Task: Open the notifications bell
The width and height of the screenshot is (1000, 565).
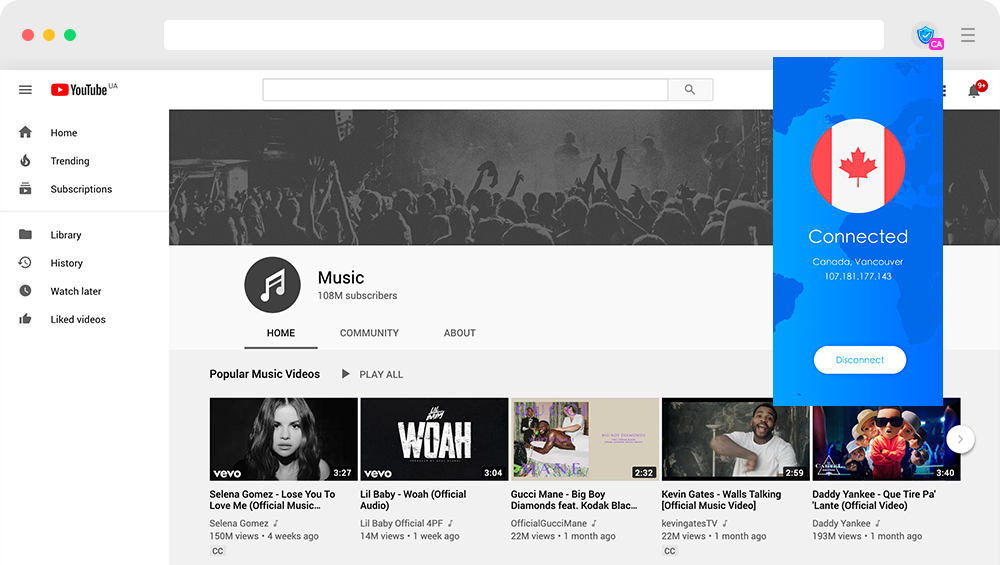Action: (974, 91)
